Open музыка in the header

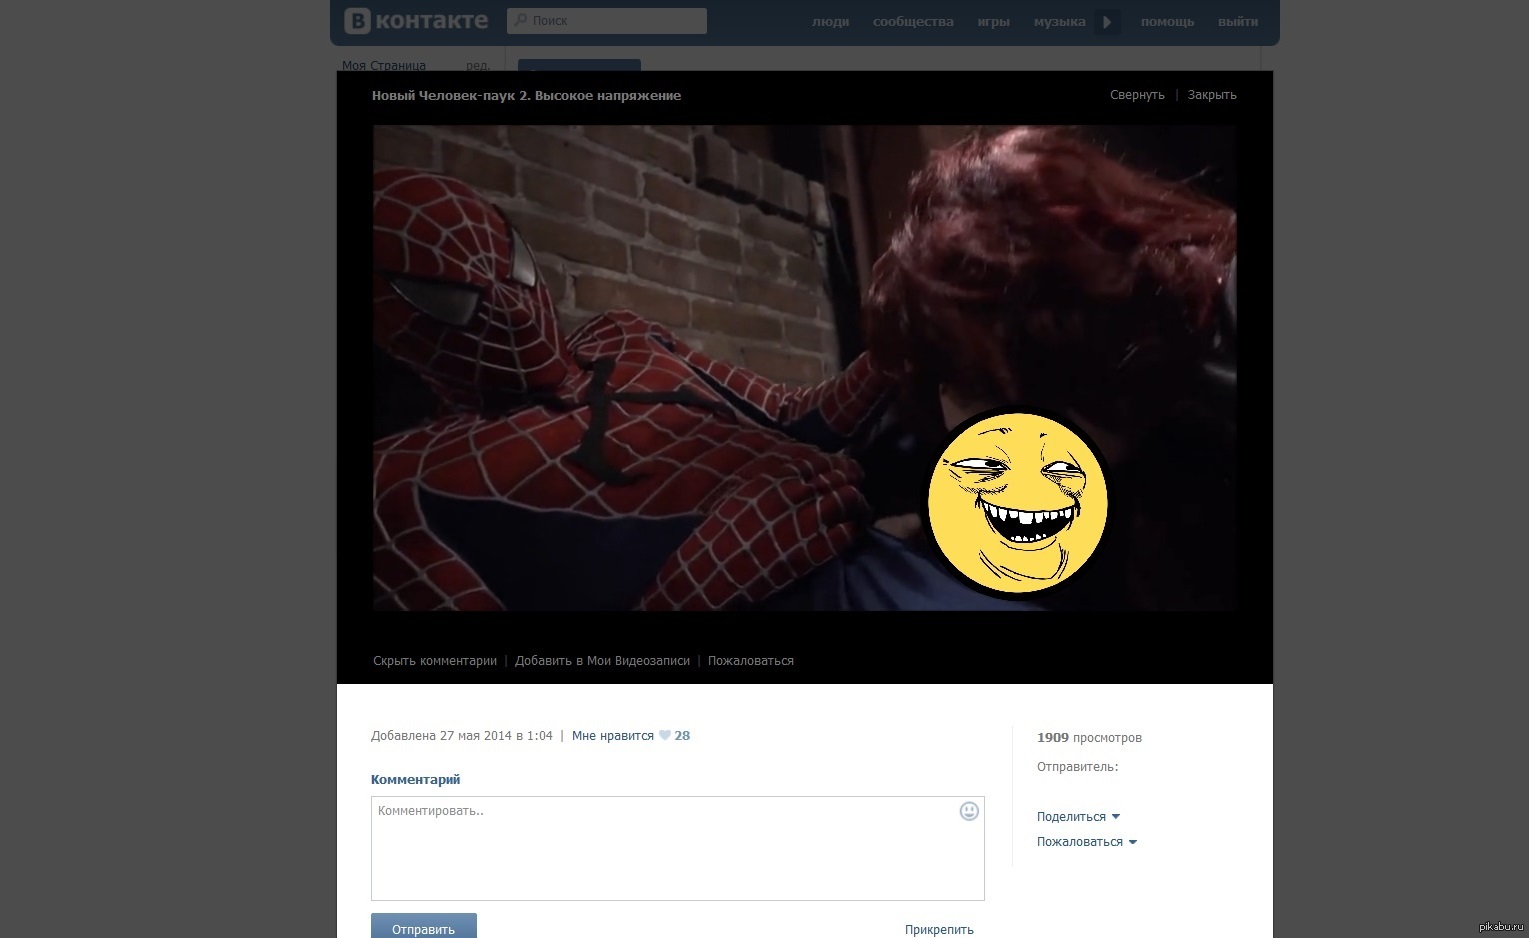[x=1059, y=22]
